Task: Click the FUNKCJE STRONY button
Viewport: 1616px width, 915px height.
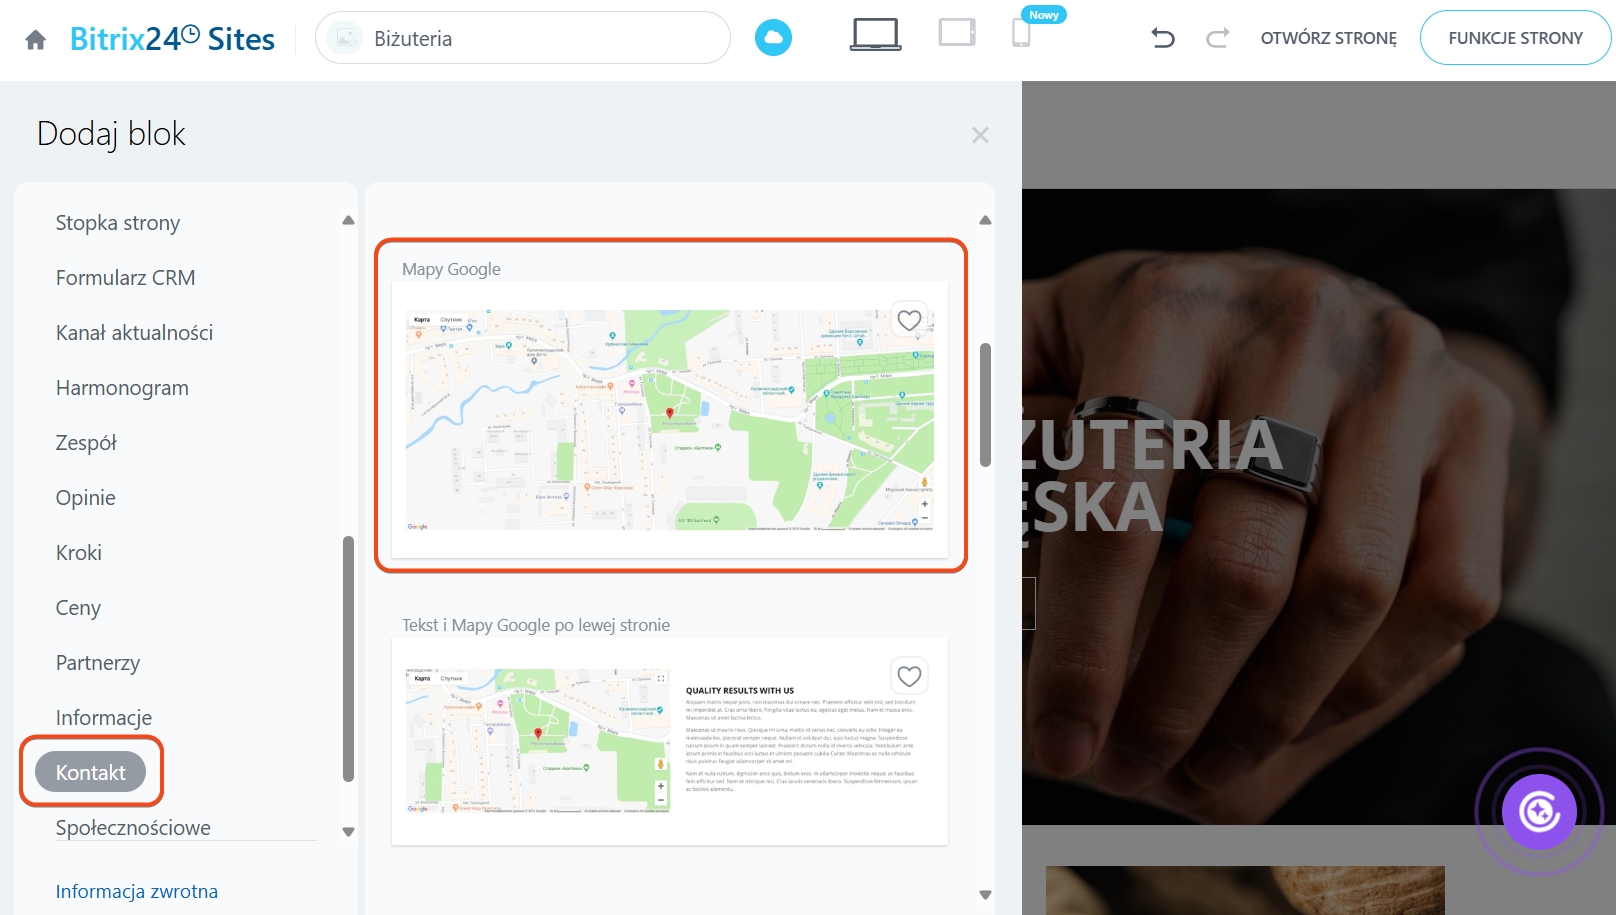Action: click(1515, 38)
